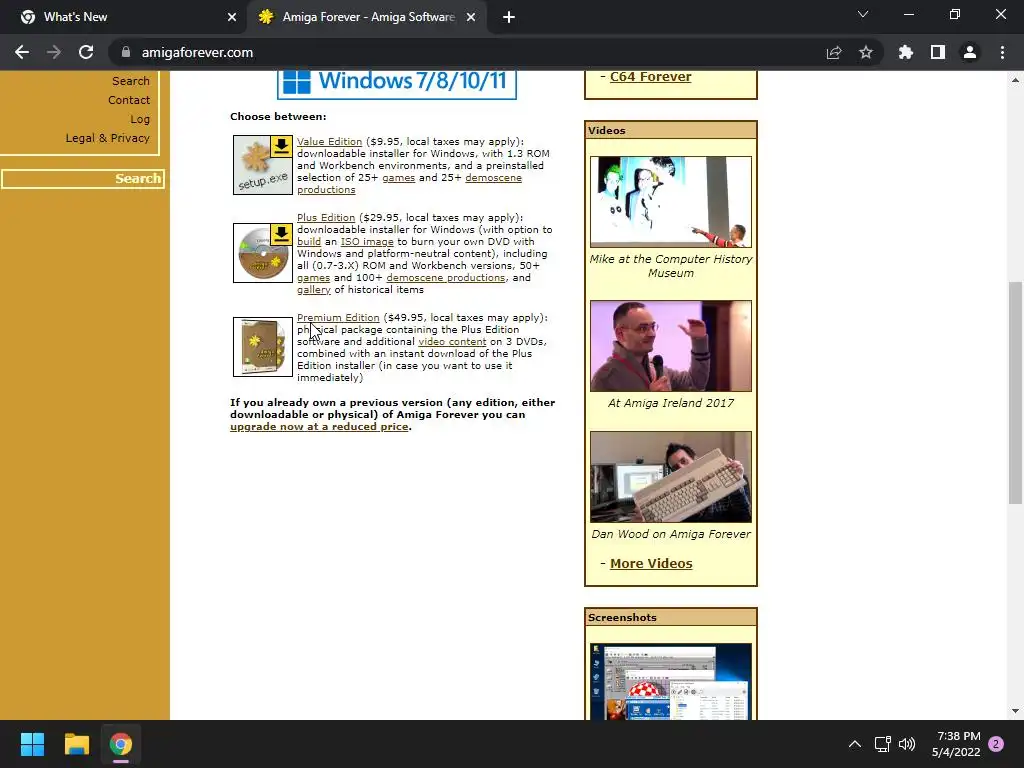Play Mike at Computer History Museum video
1024x768 pixels.
pos(671,201)
